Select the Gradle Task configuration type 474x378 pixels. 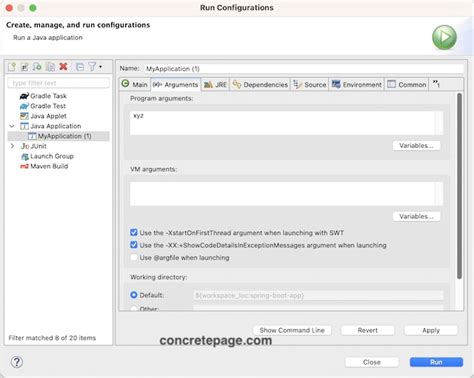(43, 96)
